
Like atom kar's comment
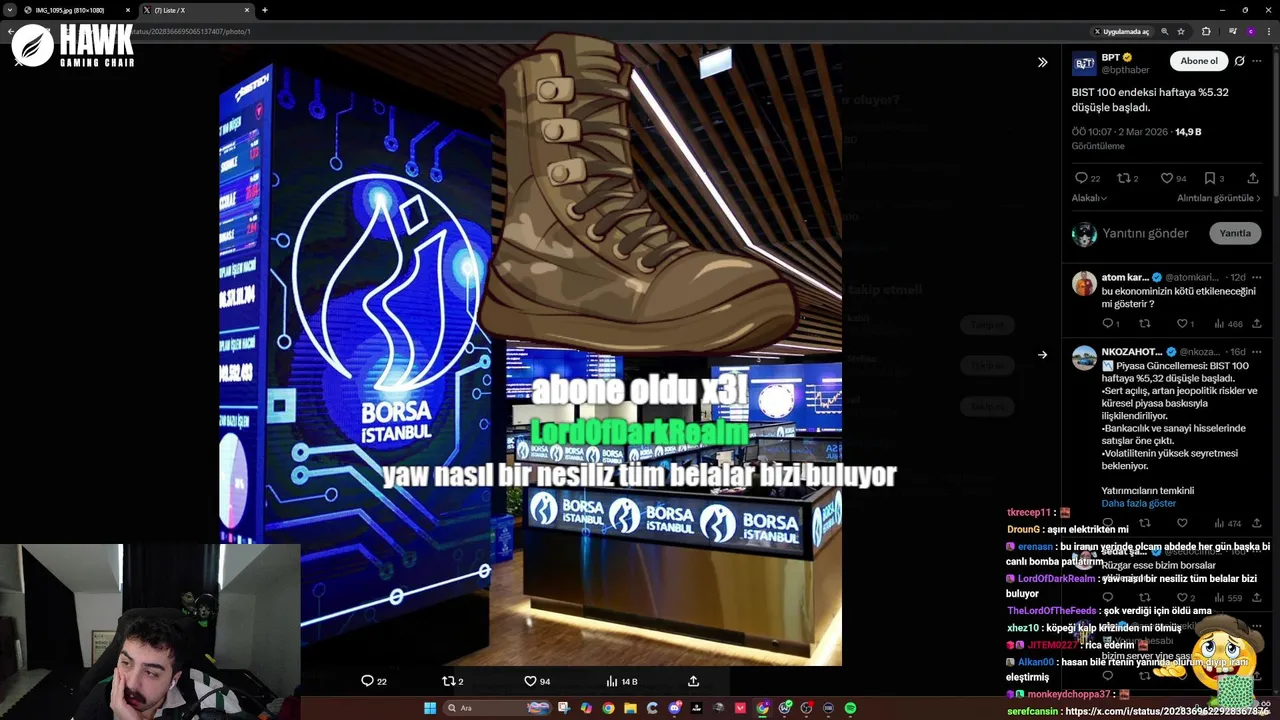tap(1182, 323)
